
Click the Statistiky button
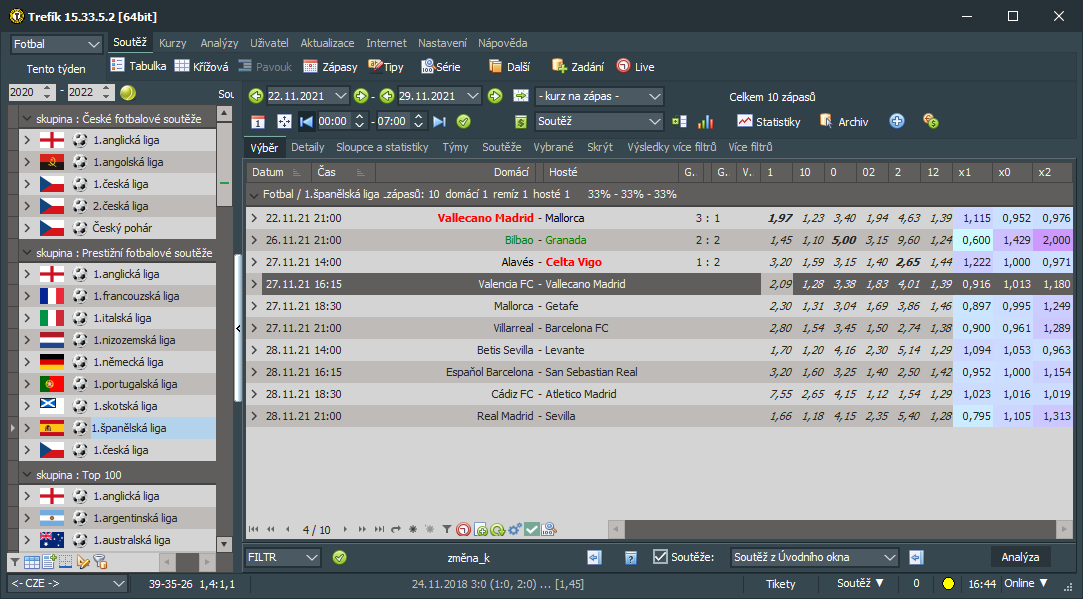coord(769,122)
